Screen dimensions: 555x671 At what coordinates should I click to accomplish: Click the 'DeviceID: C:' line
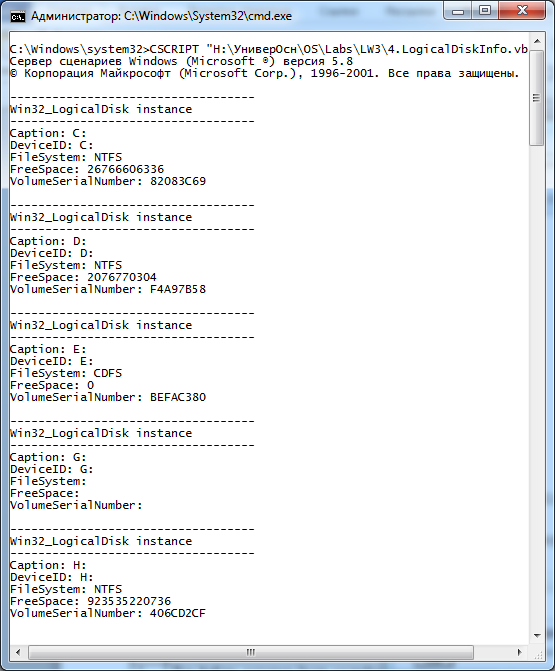click(51, 145)
